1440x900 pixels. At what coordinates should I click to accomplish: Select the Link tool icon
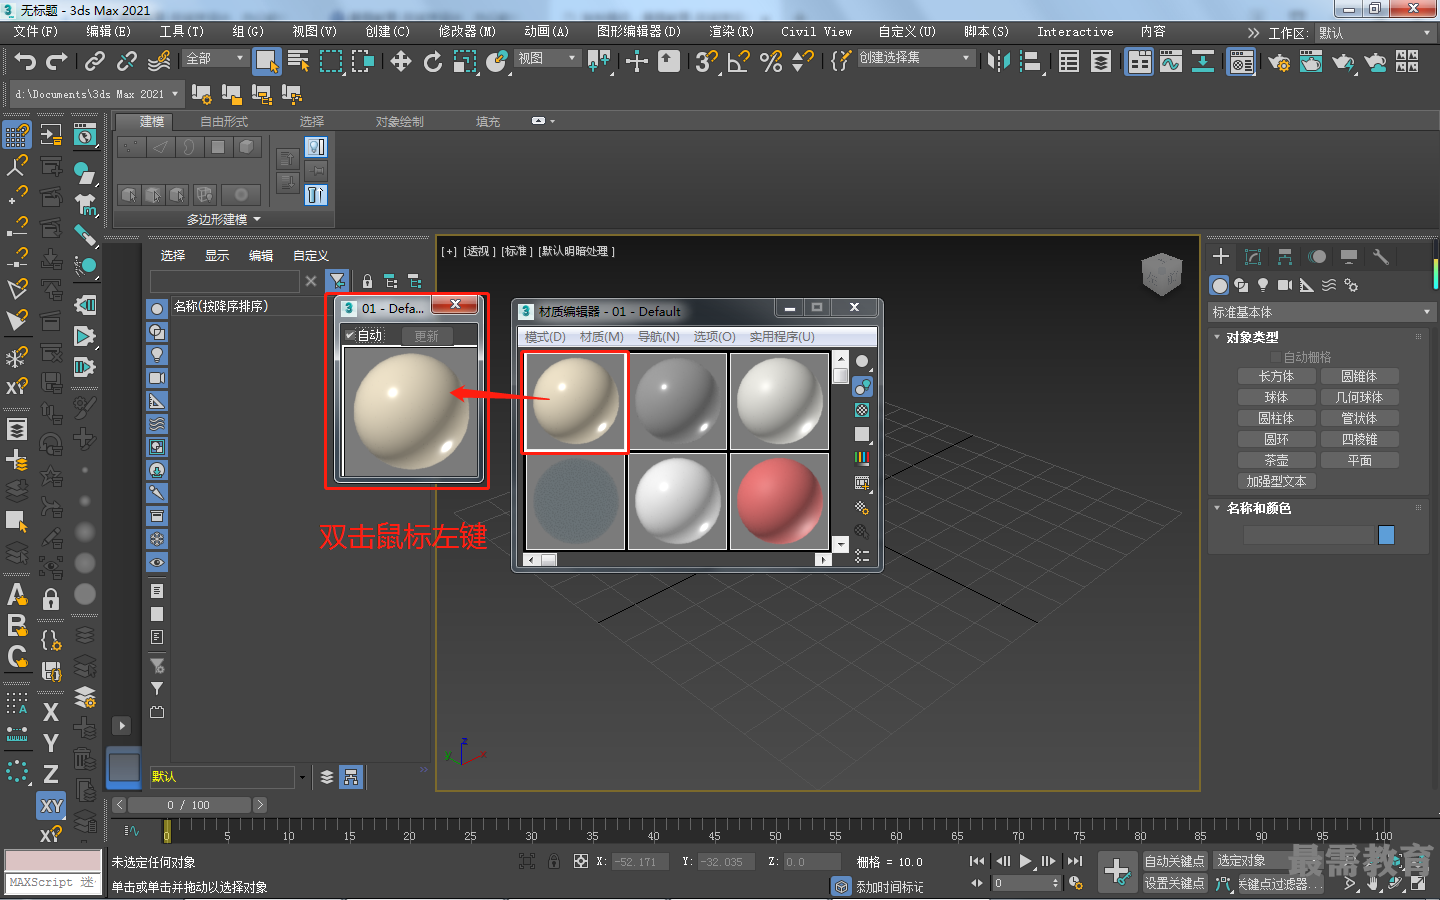tap(95, 61)
